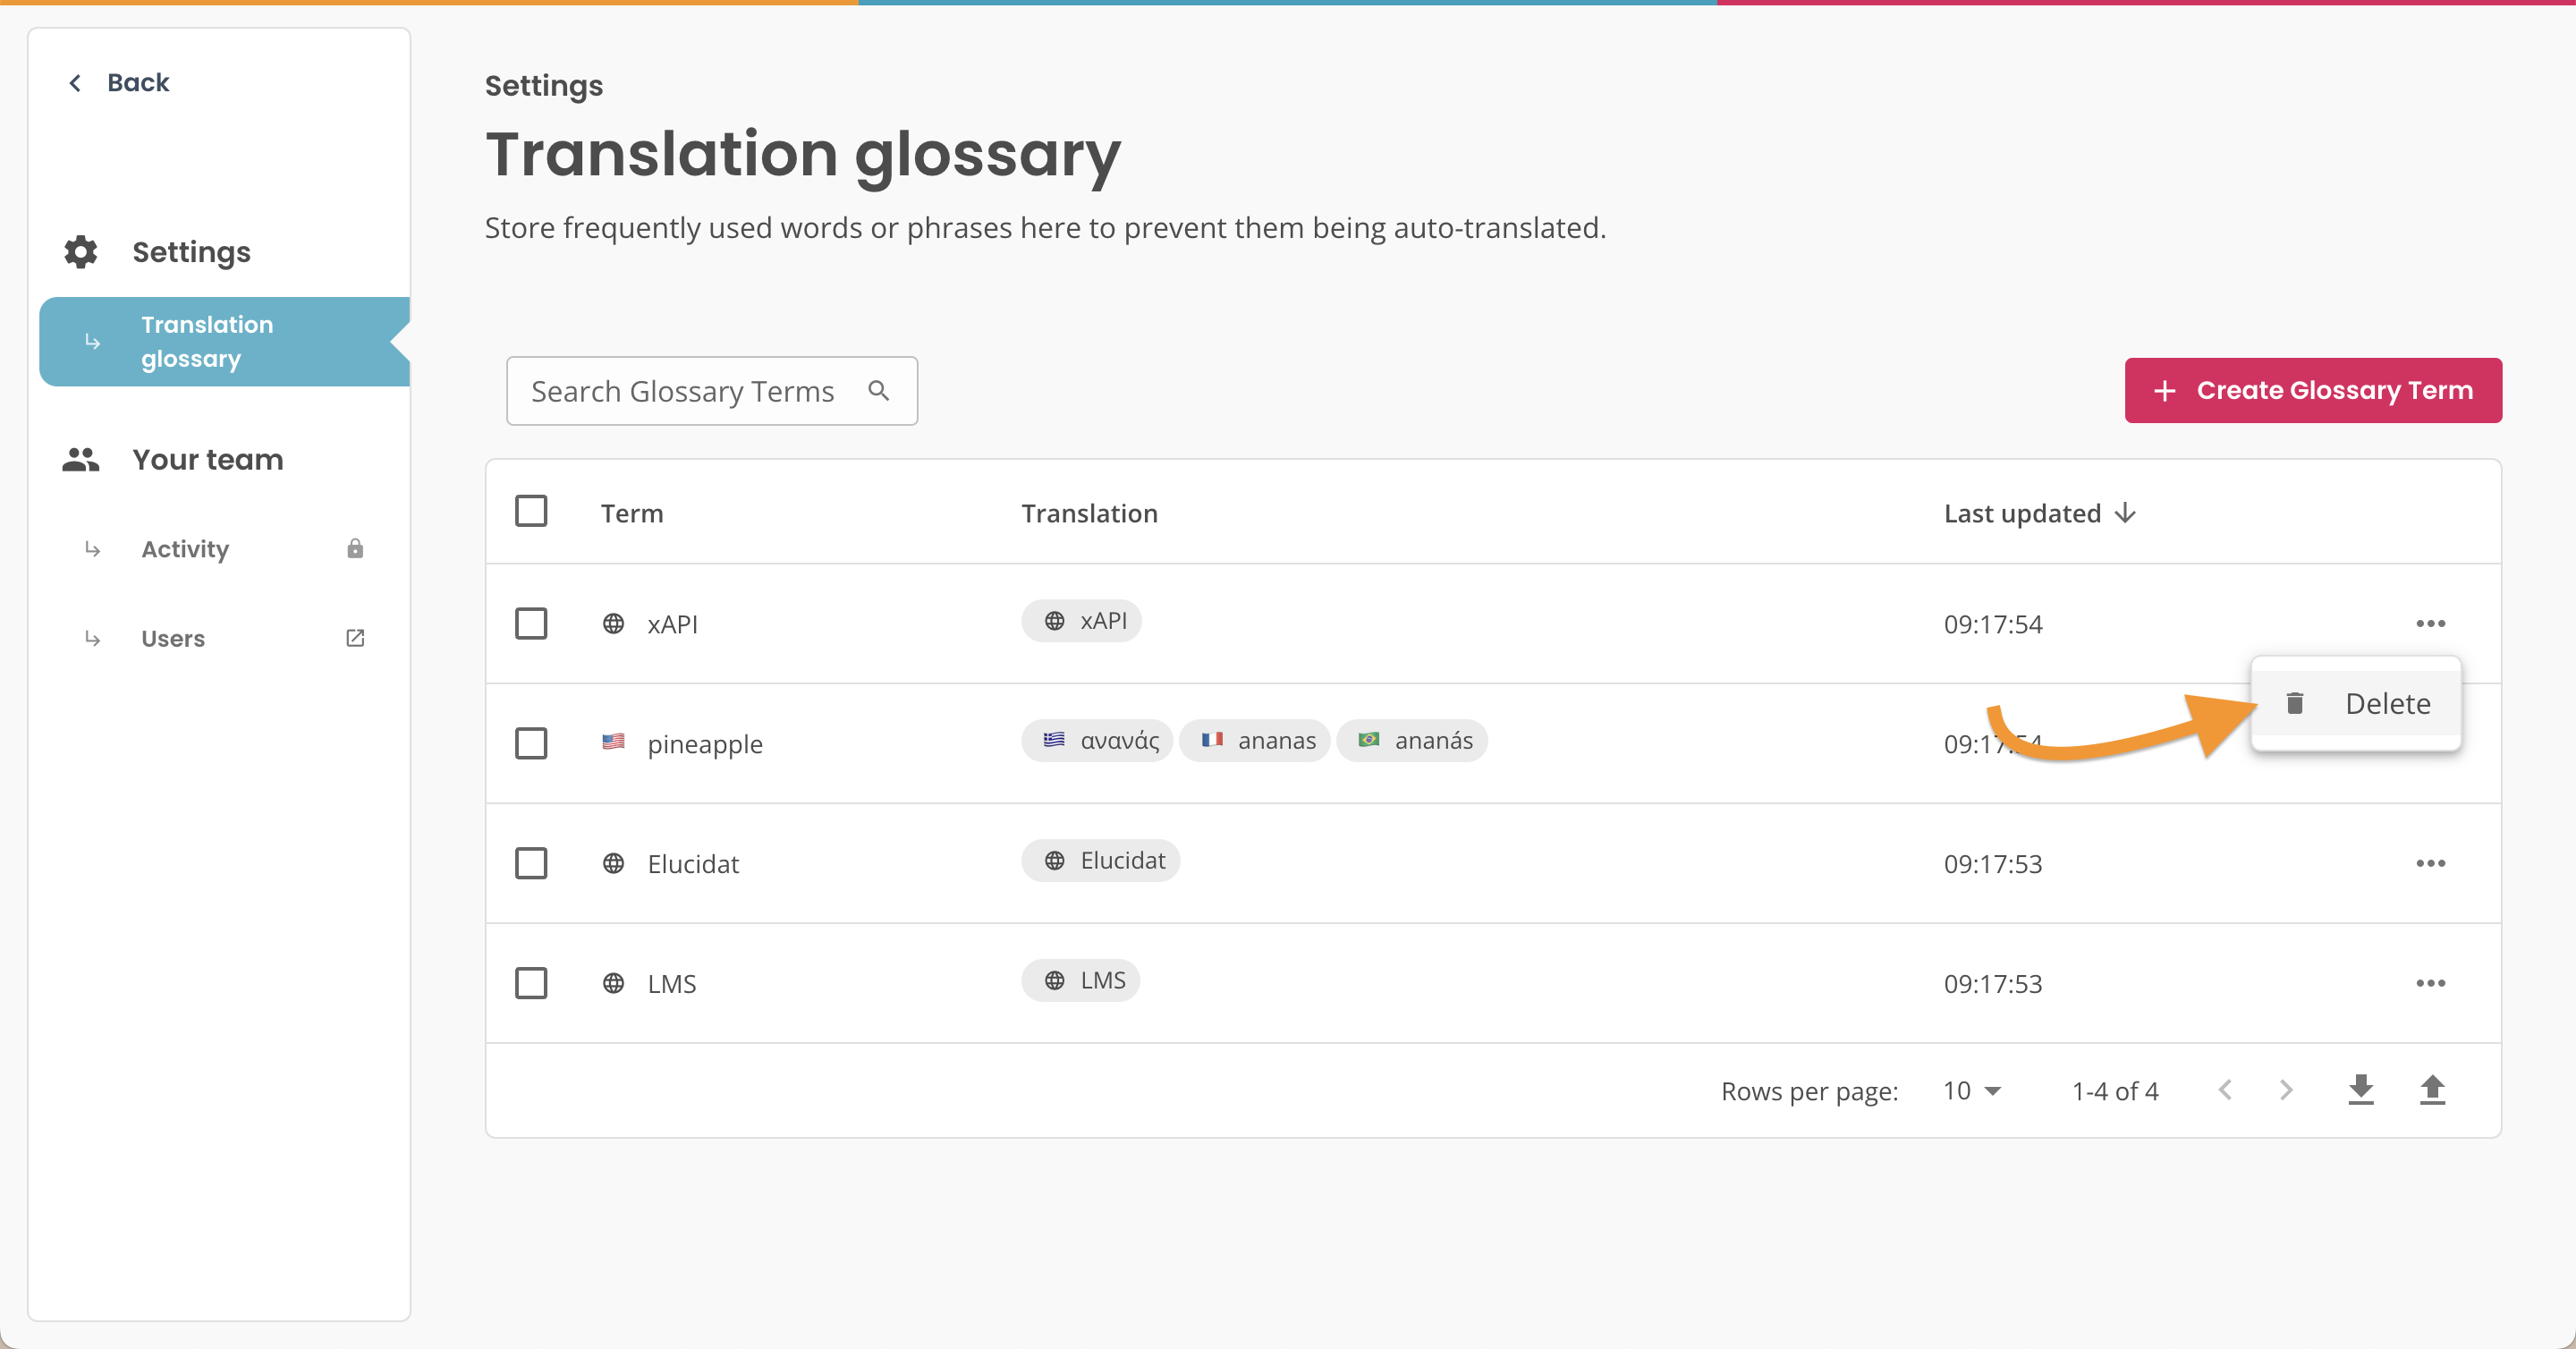
Task: Select Delete from the context menu
Action: [2388, 702]
